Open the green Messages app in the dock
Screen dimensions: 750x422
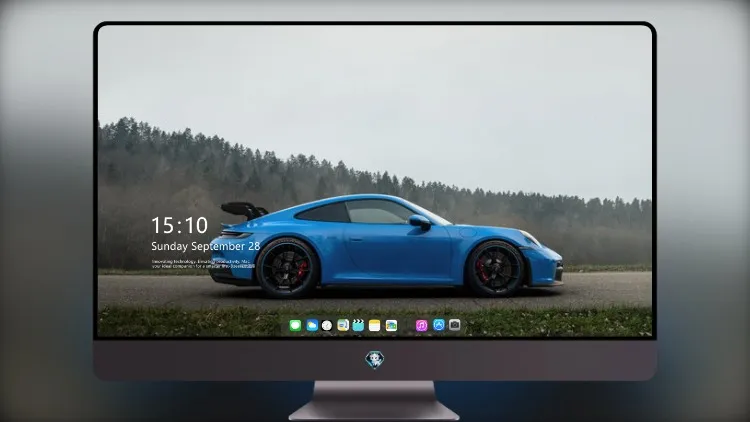[295, 325]
